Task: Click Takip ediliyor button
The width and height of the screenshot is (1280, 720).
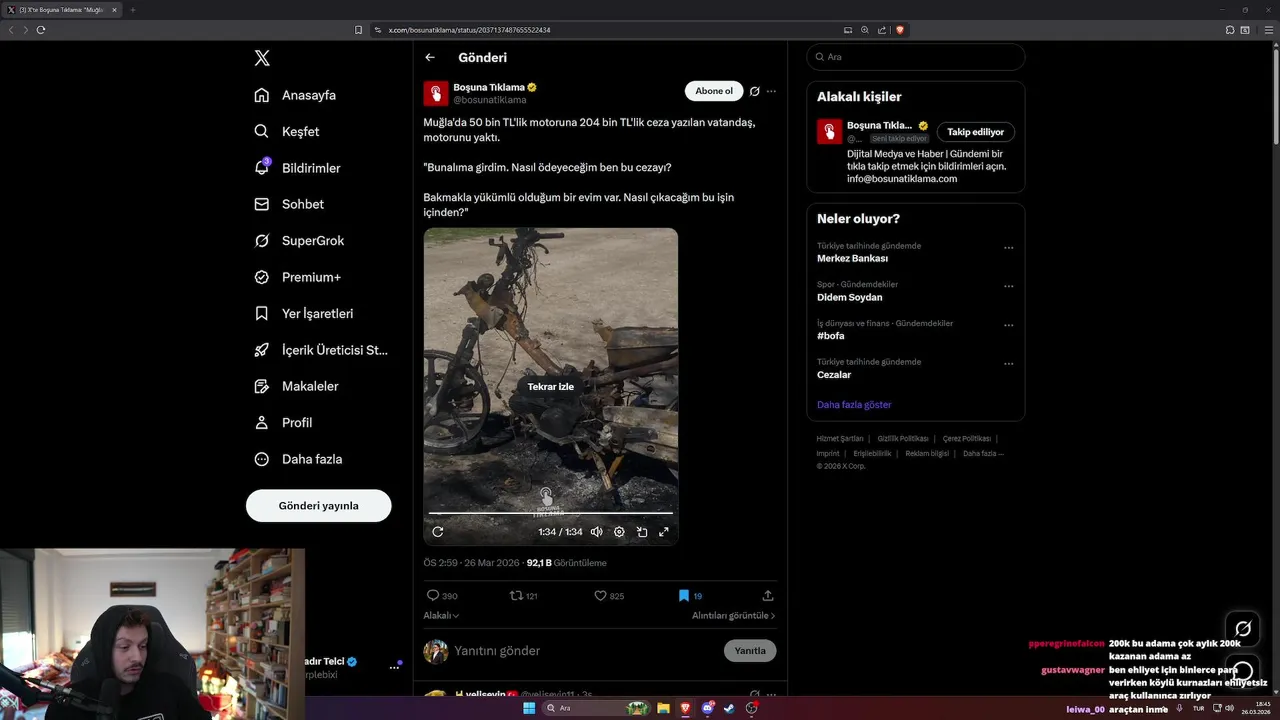Action: pyautogui.click(x=975, y=132)
